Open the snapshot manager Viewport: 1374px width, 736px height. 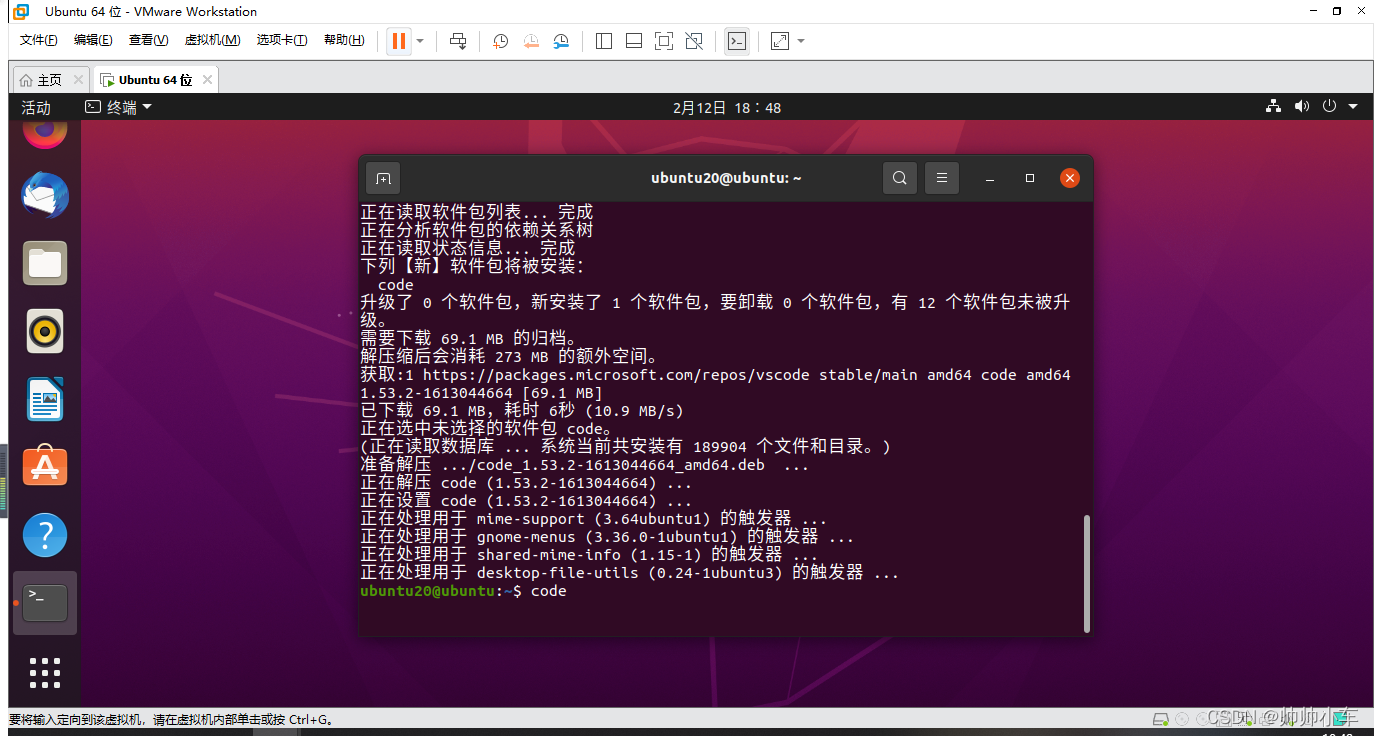(x=562, y=41)
